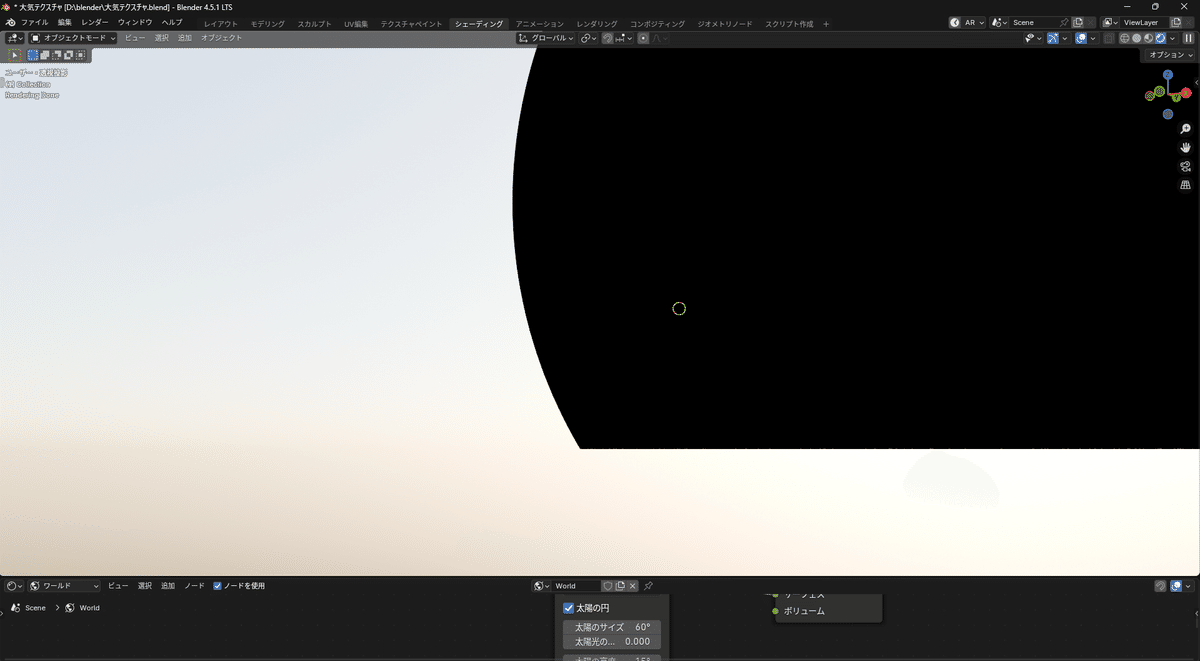Choose the intersect selection mode icon
Viewport: 1200px width, 661px height.
pyautogui.click(x=81, y=55)
